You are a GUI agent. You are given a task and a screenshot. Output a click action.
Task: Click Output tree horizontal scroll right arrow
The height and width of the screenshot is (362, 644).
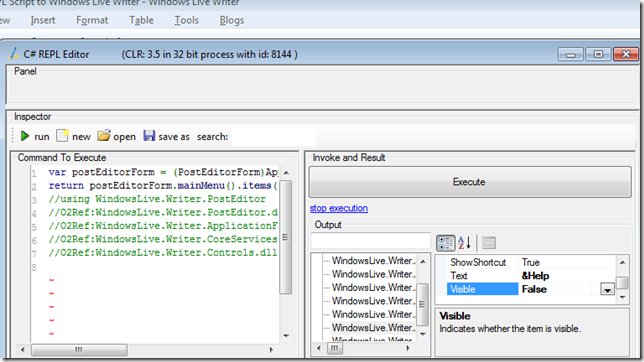[408, 348]
